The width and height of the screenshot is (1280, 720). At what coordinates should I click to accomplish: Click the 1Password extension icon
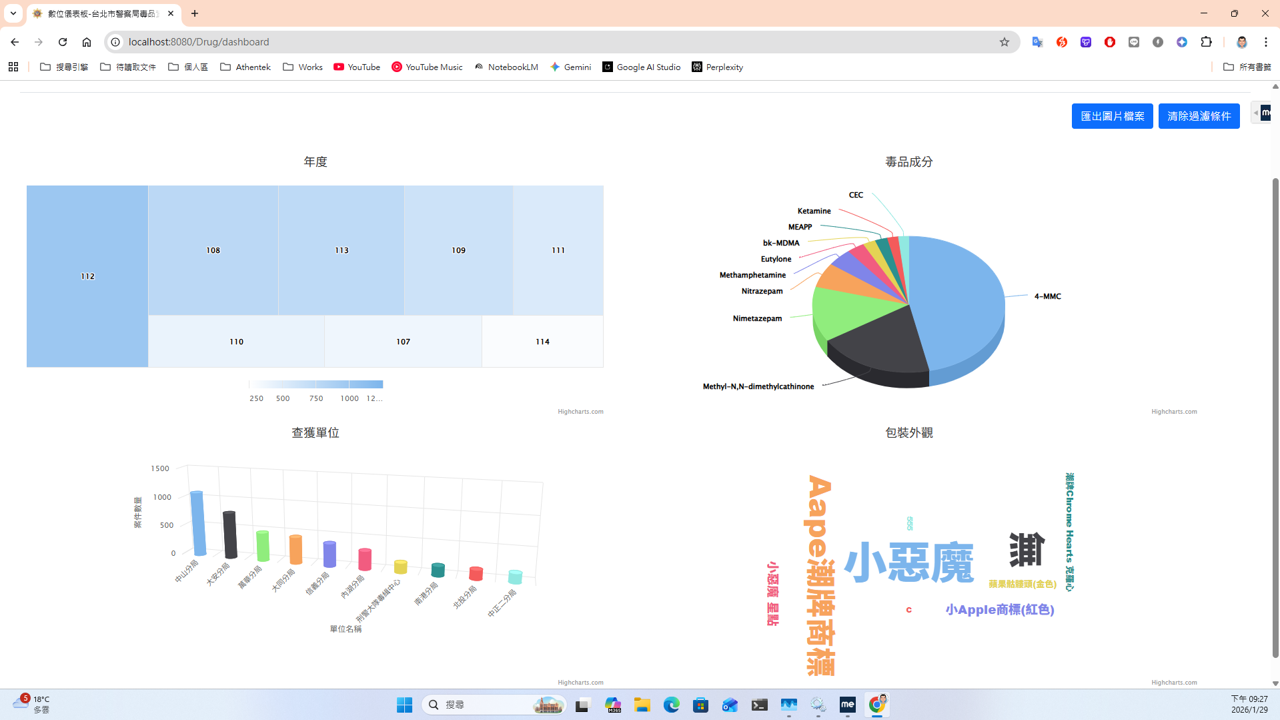(x=1157, y=42)
